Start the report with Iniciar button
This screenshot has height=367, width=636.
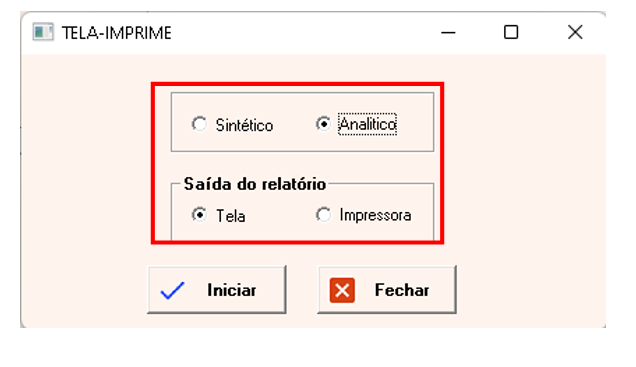[x=217, y=290]
